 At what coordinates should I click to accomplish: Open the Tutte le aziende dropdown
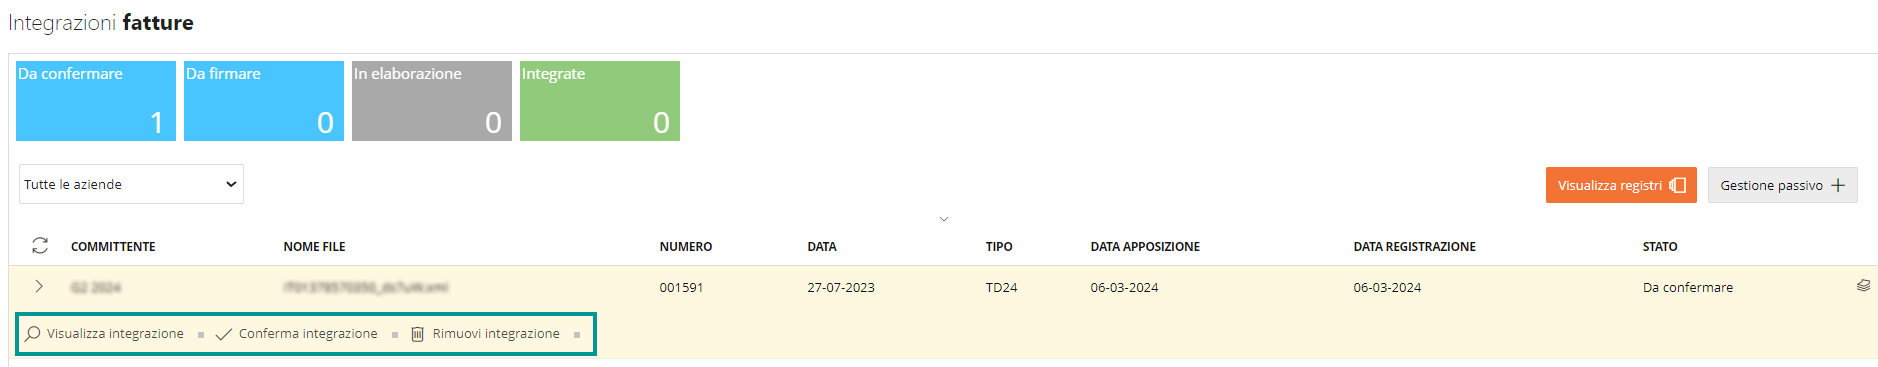(131, 184)
